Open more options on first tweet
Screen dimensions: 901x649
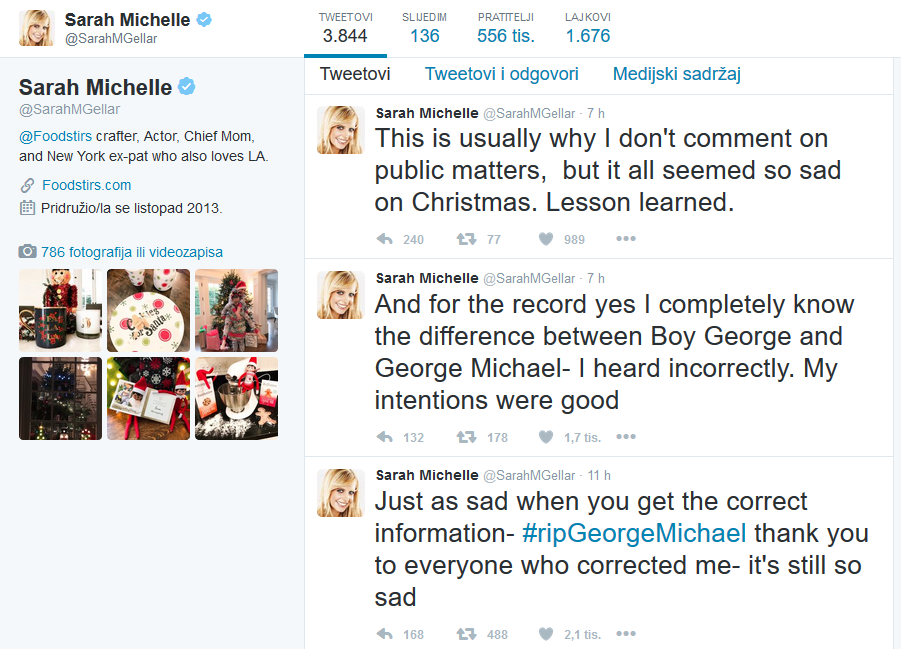coord(626,239)
